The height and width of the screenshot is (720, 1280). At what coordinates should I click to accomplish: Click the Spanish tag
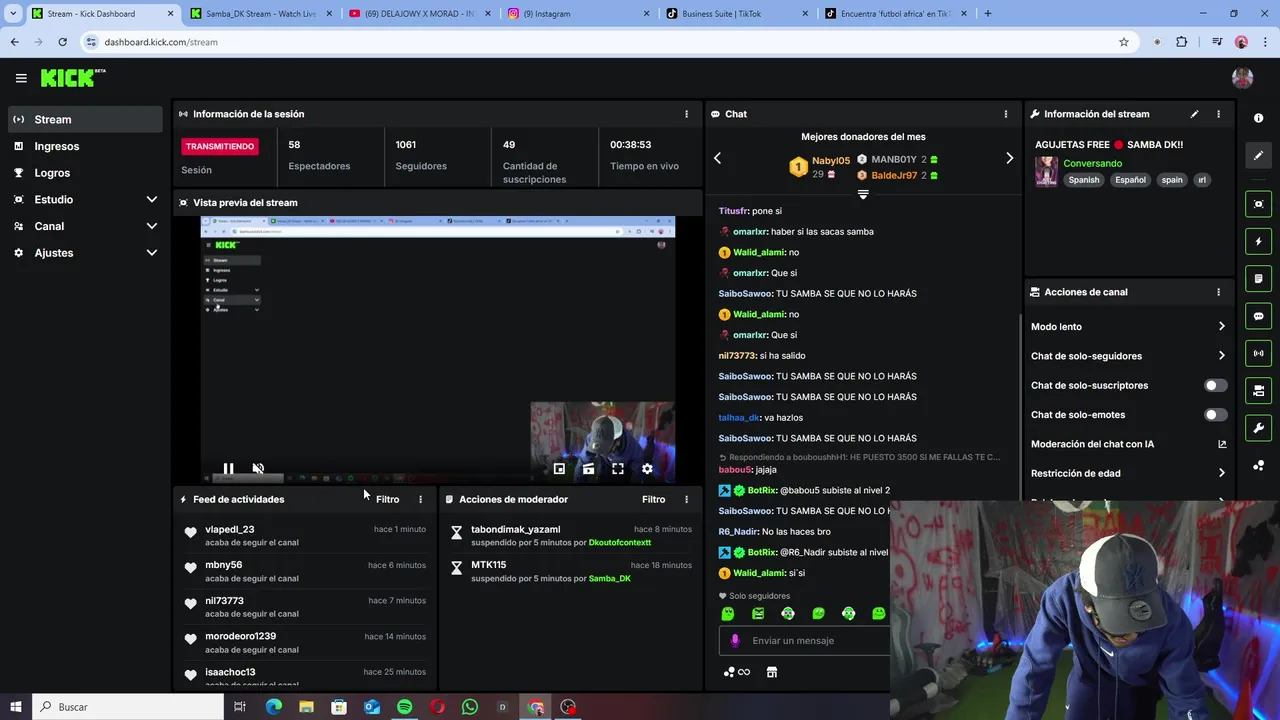coord(1083,180)
